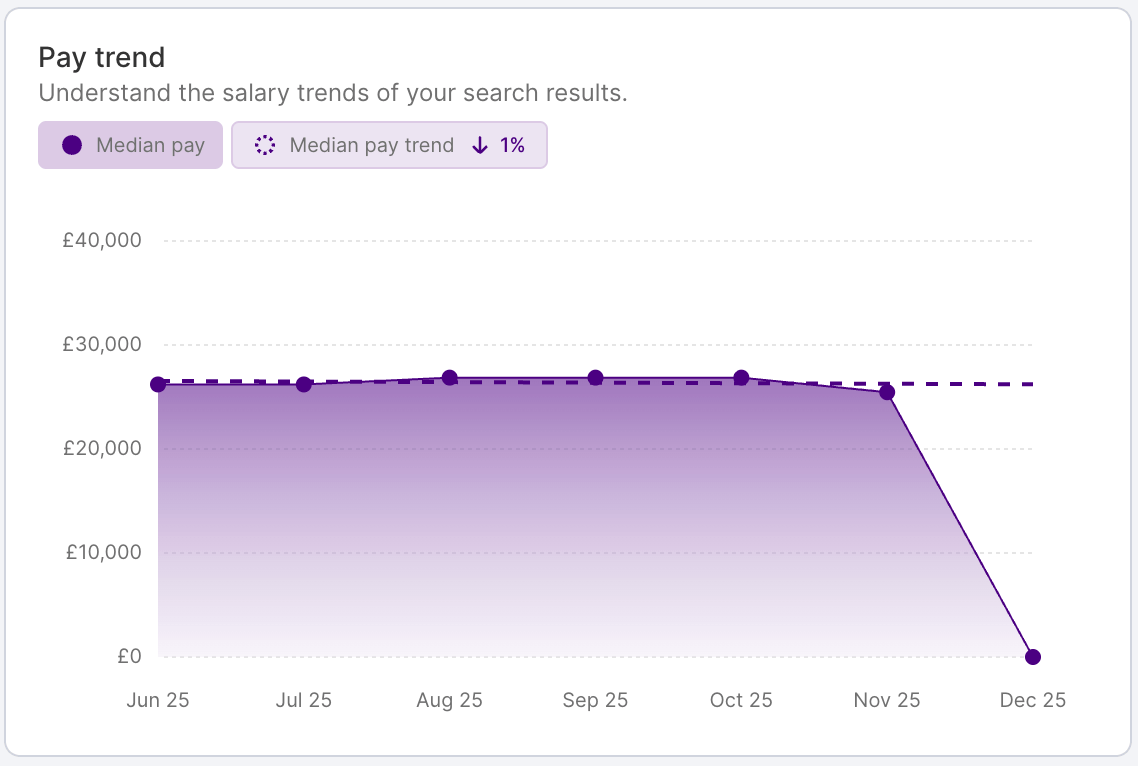Viewport: 1138px width, 766px height.
Task: Select the Aug 25 data point marker
Action: point(449,377)
